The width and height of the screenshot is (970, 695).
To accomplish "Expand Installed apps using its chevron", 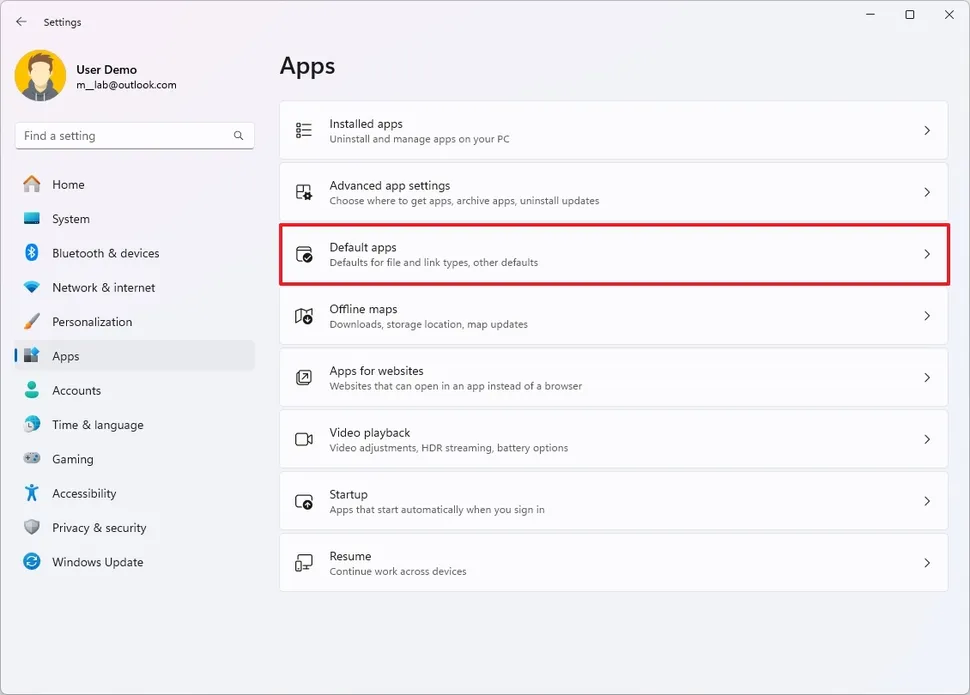I will pyautogui.click(x=927, y=131).
